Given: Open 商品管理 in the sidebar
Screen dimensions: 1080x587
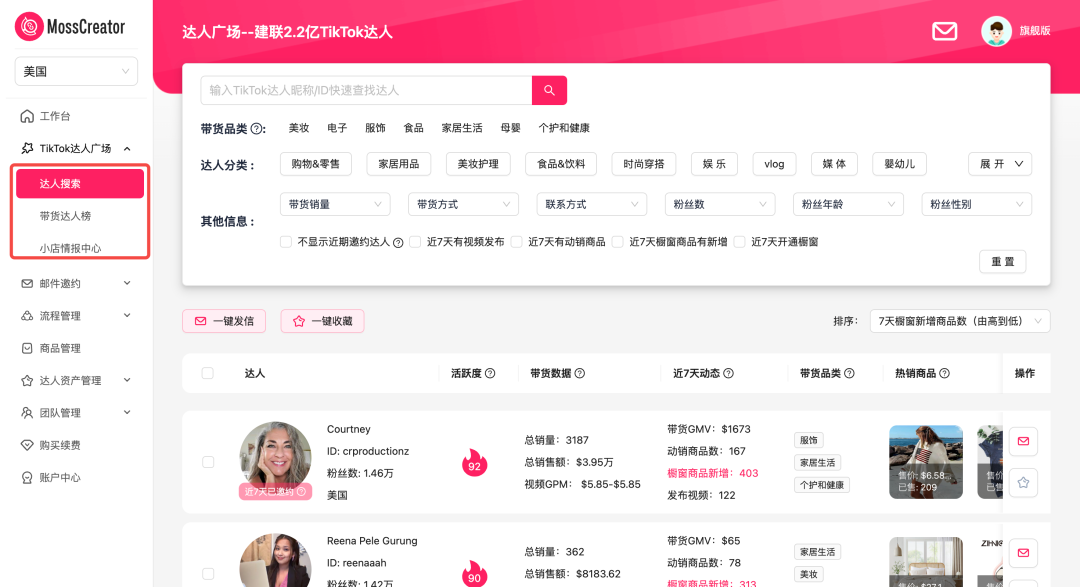Looking at the screenshot, I should coord(60,348).
